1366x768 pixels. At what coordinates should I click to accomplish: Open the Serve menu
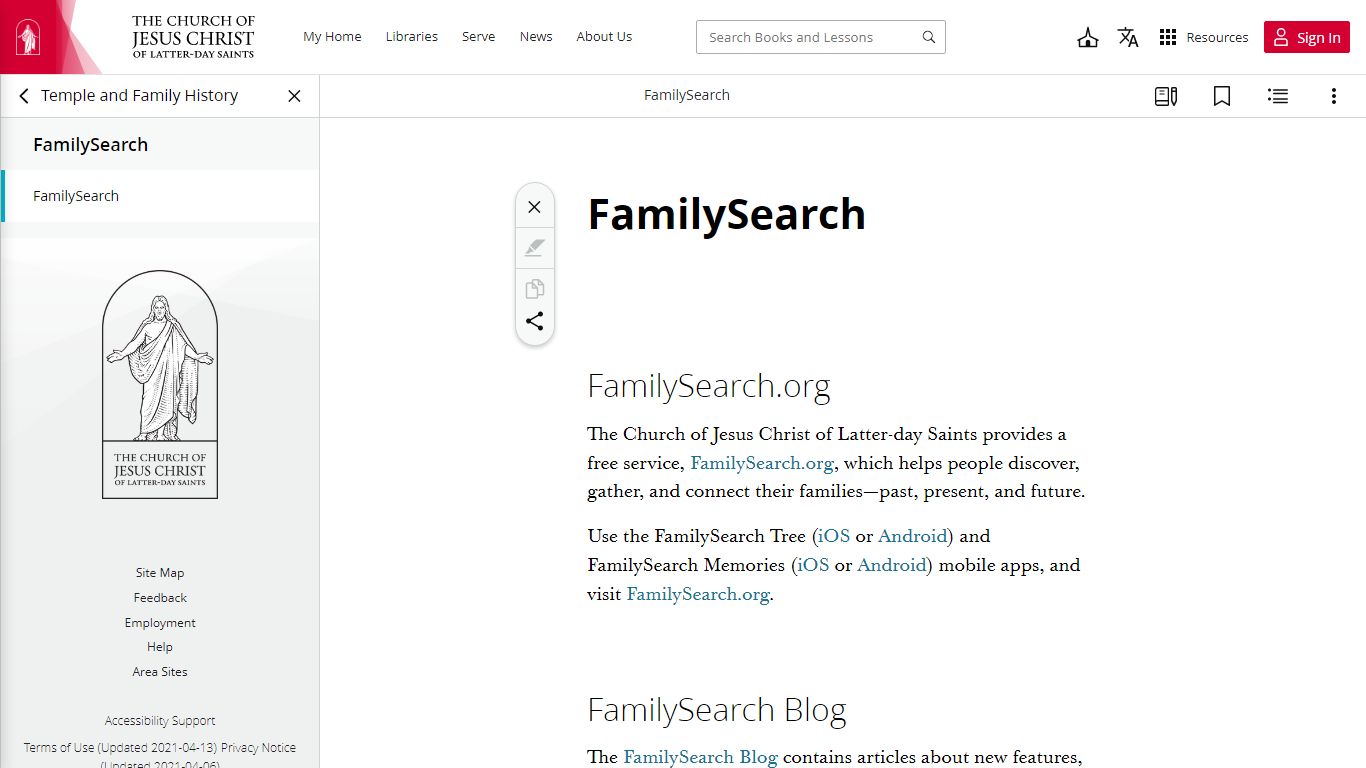point(478,37)
